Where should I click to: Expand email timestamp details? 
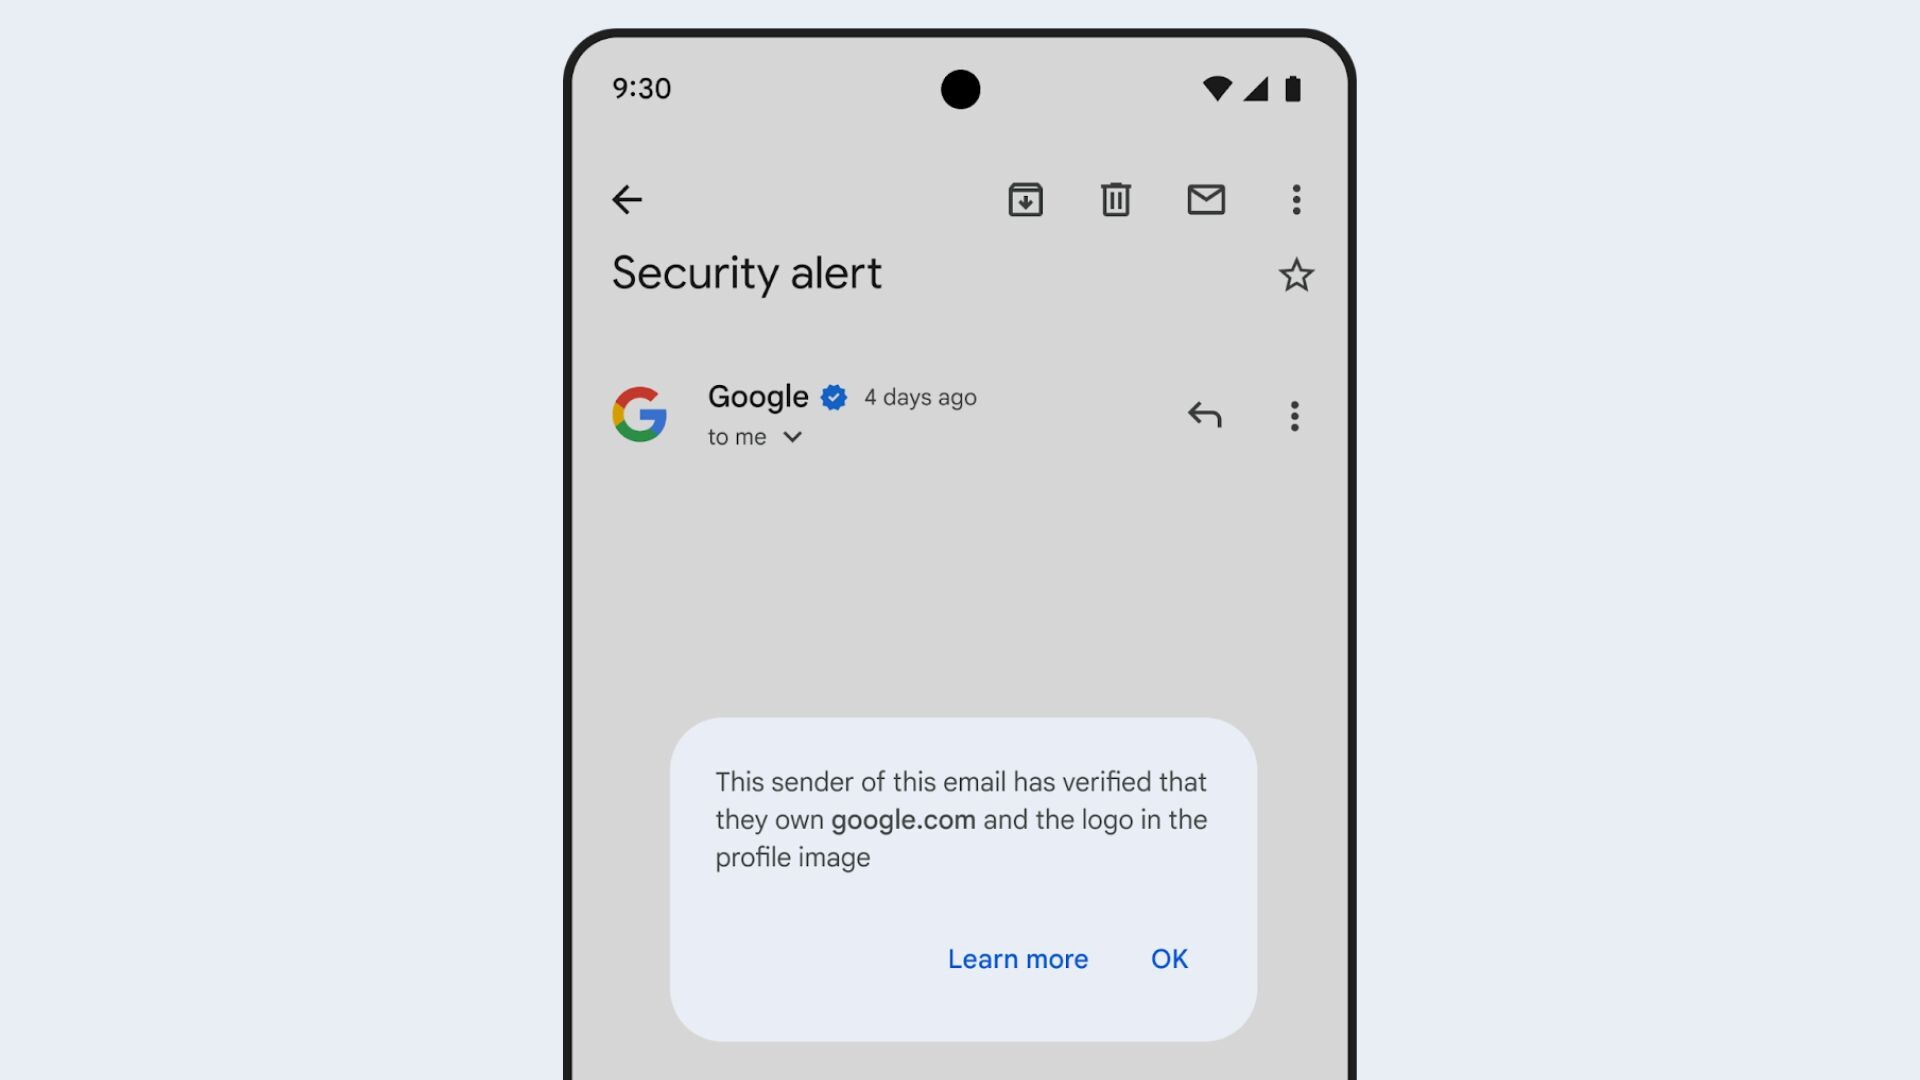919,397
